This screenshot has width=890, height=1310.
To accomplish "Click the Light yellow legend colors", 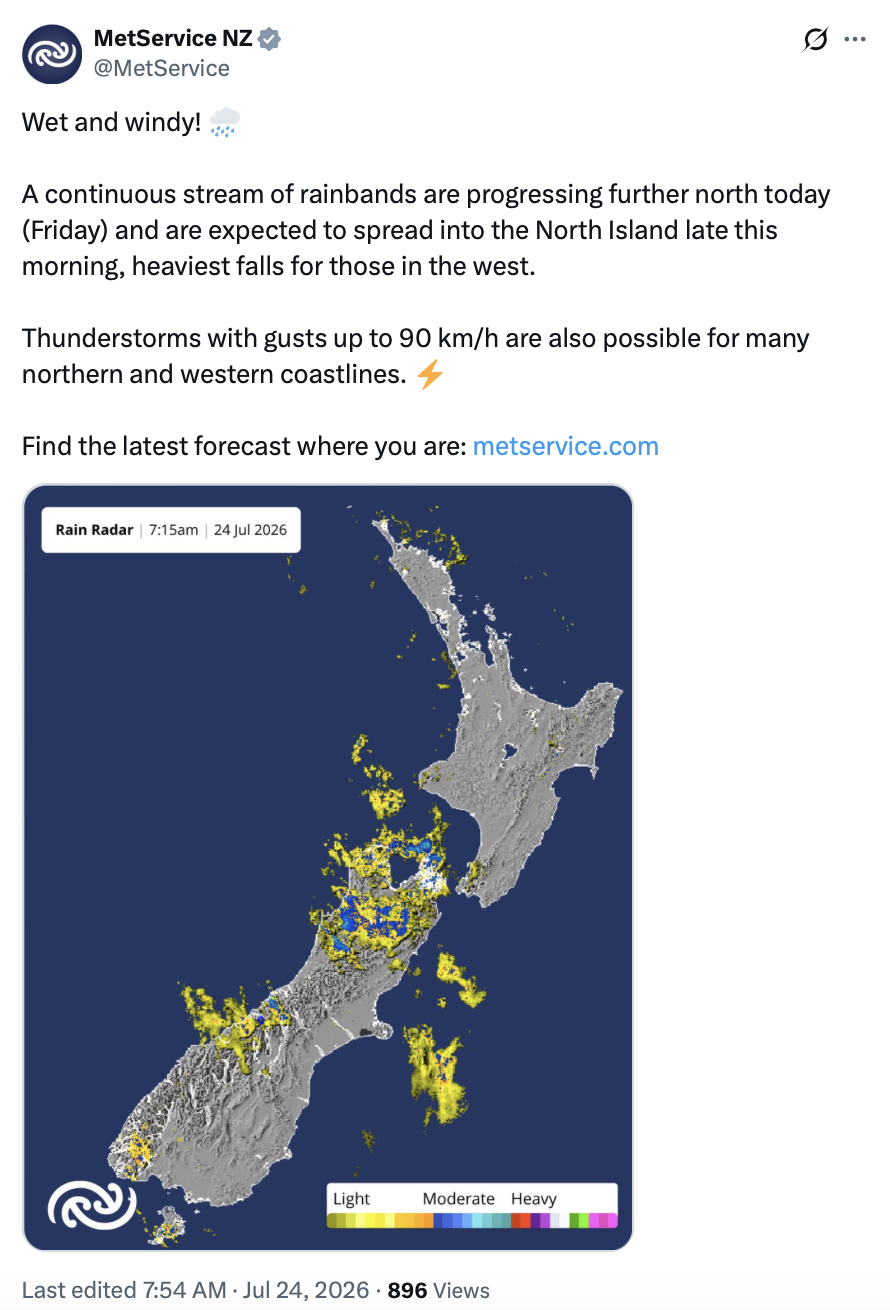I will click(380, 1220).
